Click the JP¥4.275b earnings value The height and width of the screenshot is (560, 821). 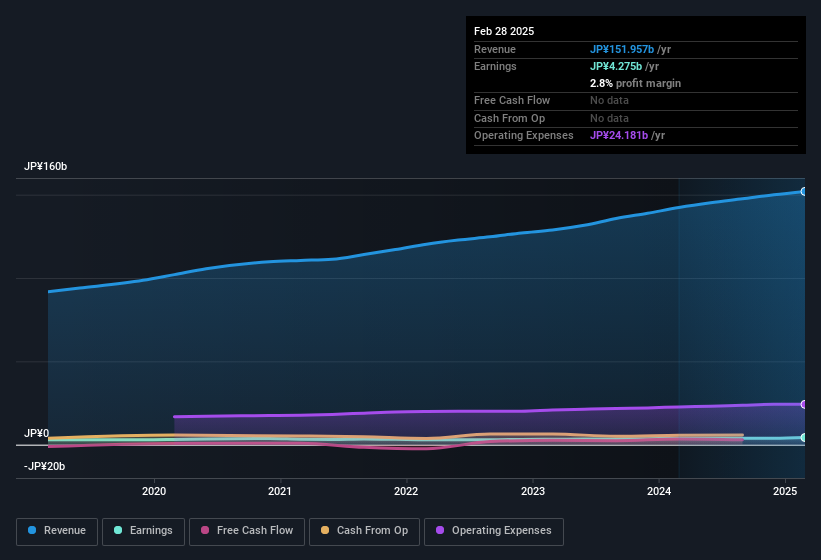point(616,66)
